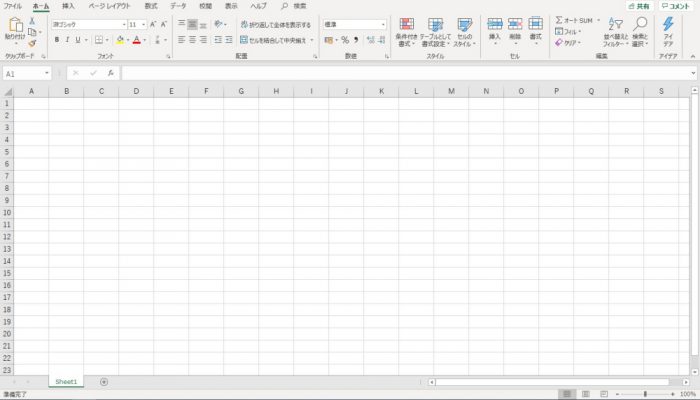Expand the Name Box dropdown
Screen dimensions: 700x400
[x=47, y=73]
